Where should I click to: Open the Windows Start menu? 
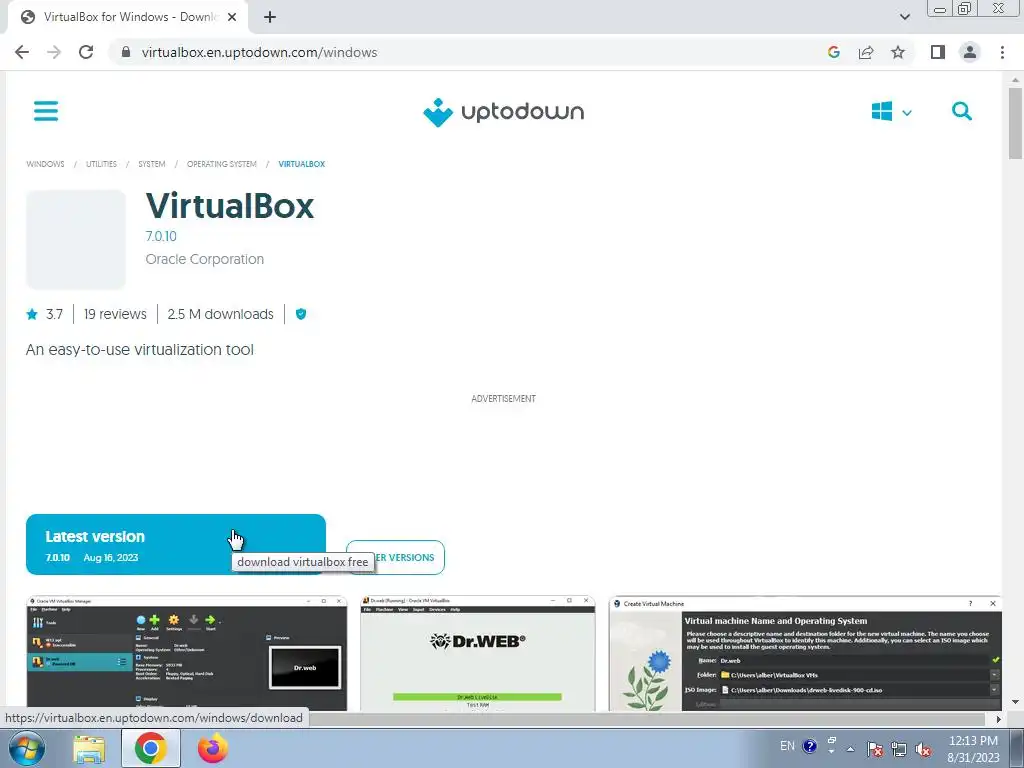(x=27, y=748)
